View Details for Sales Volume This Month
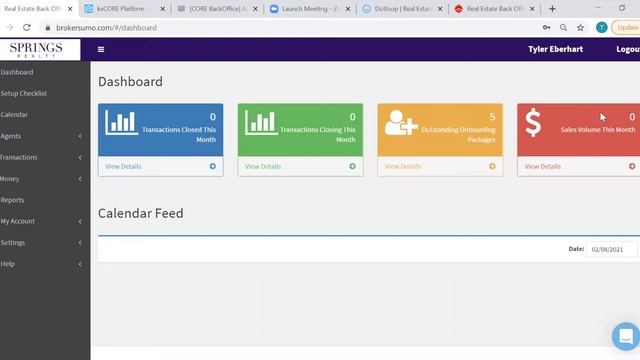 (x=542, y=167)
